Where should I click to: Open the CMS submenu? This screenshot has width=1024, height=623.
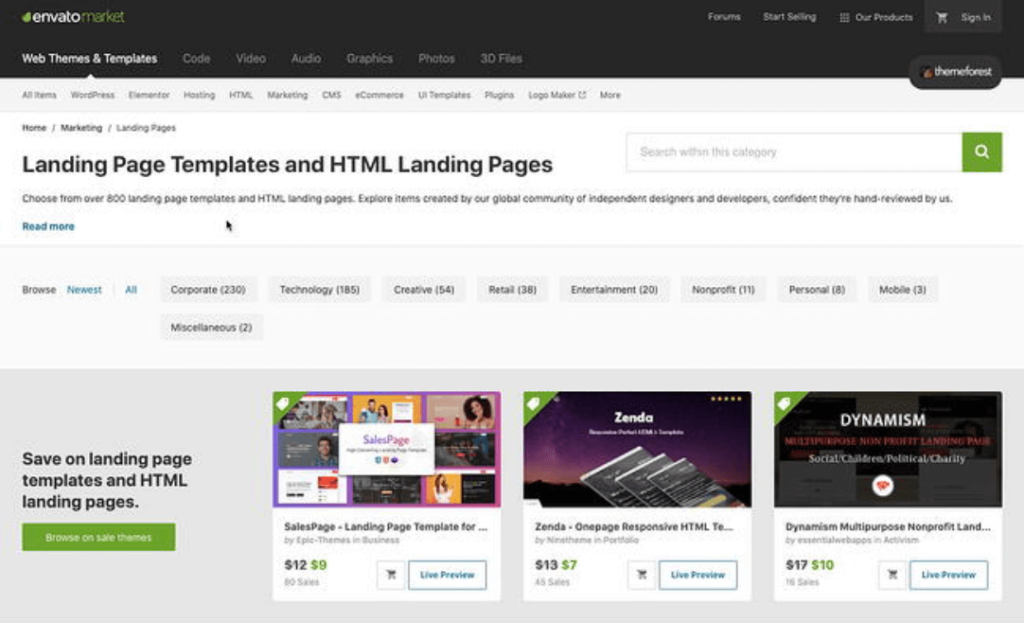click(331, 95)
